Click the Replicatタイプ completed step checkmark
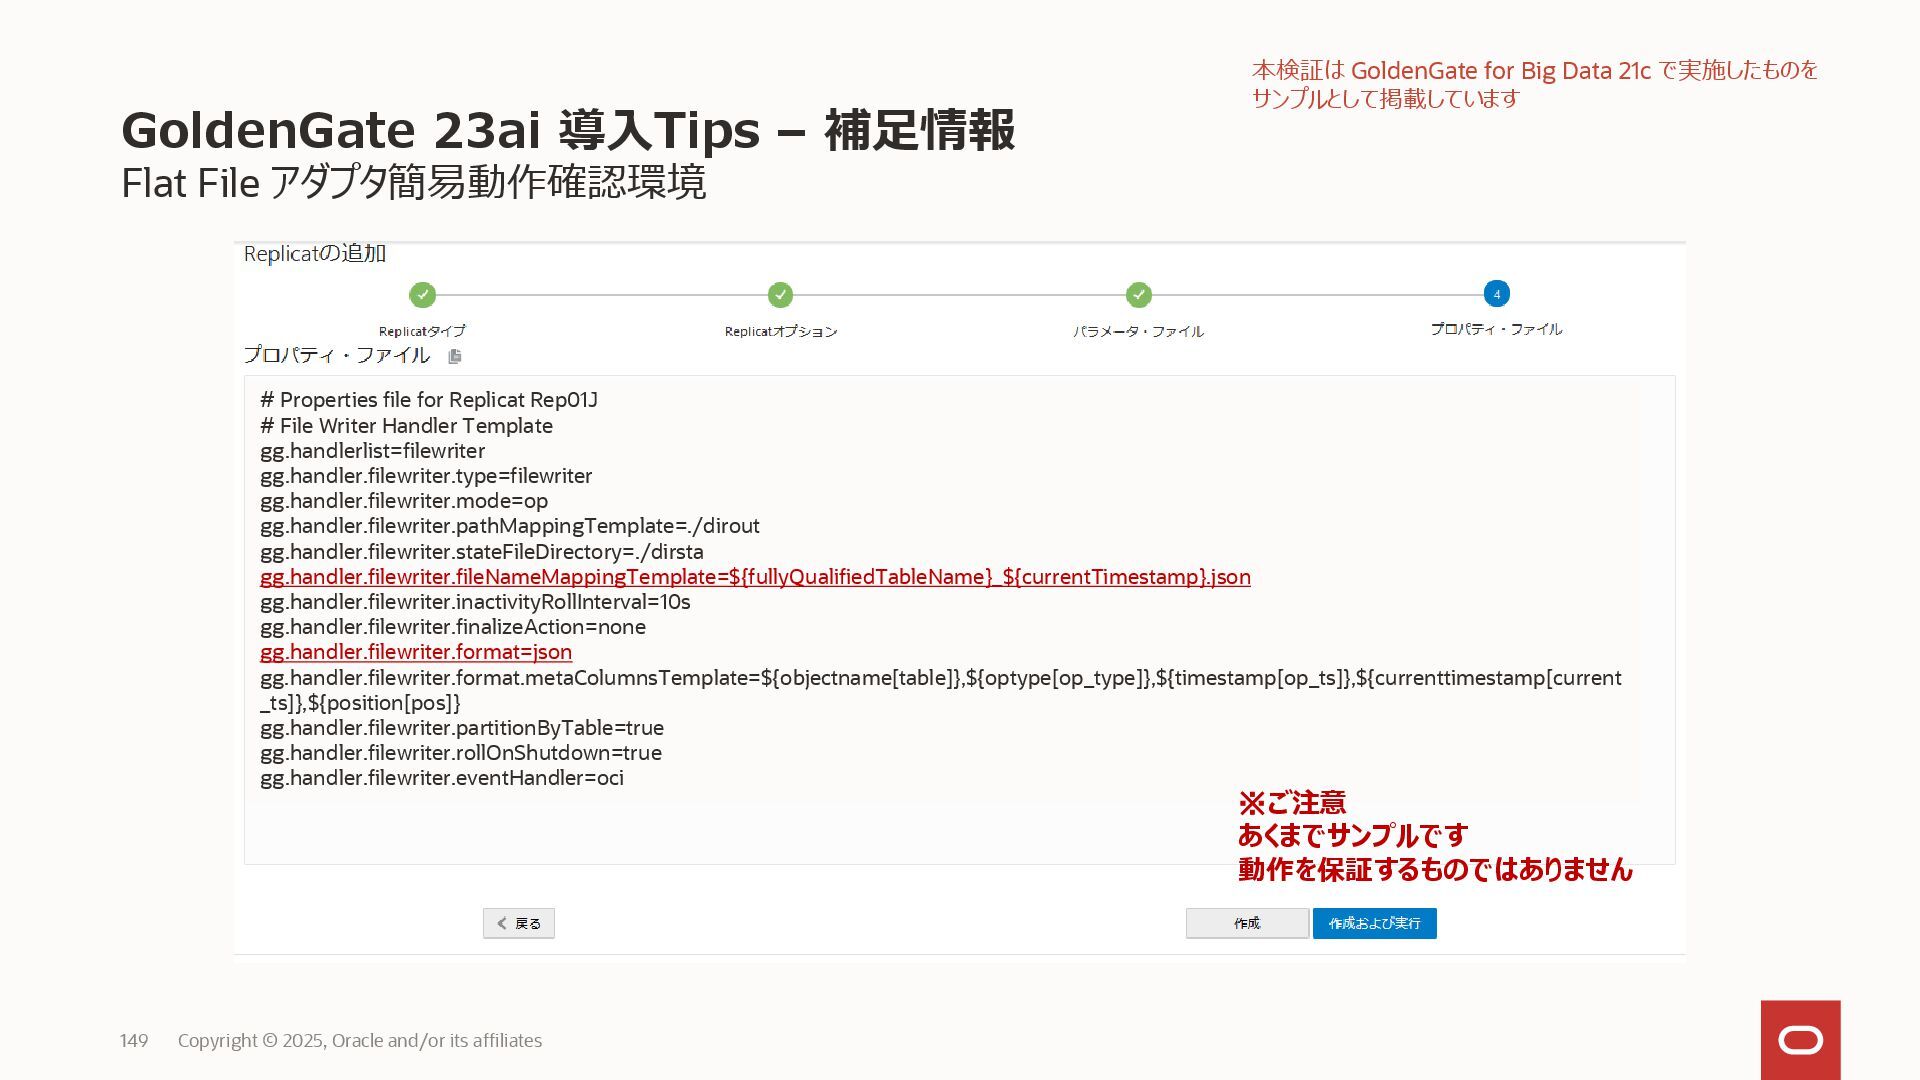Screen dimensions: 1920x1080 (x=422, y=295)
